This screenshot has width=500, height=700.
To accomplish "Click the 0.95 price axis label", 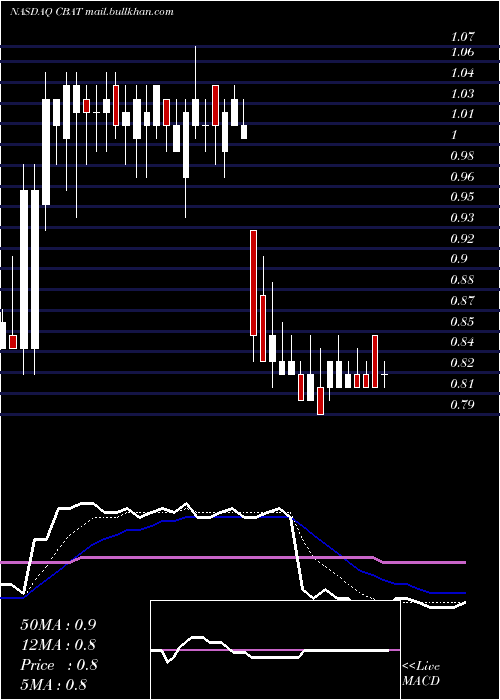I will (x=462, y=197).
